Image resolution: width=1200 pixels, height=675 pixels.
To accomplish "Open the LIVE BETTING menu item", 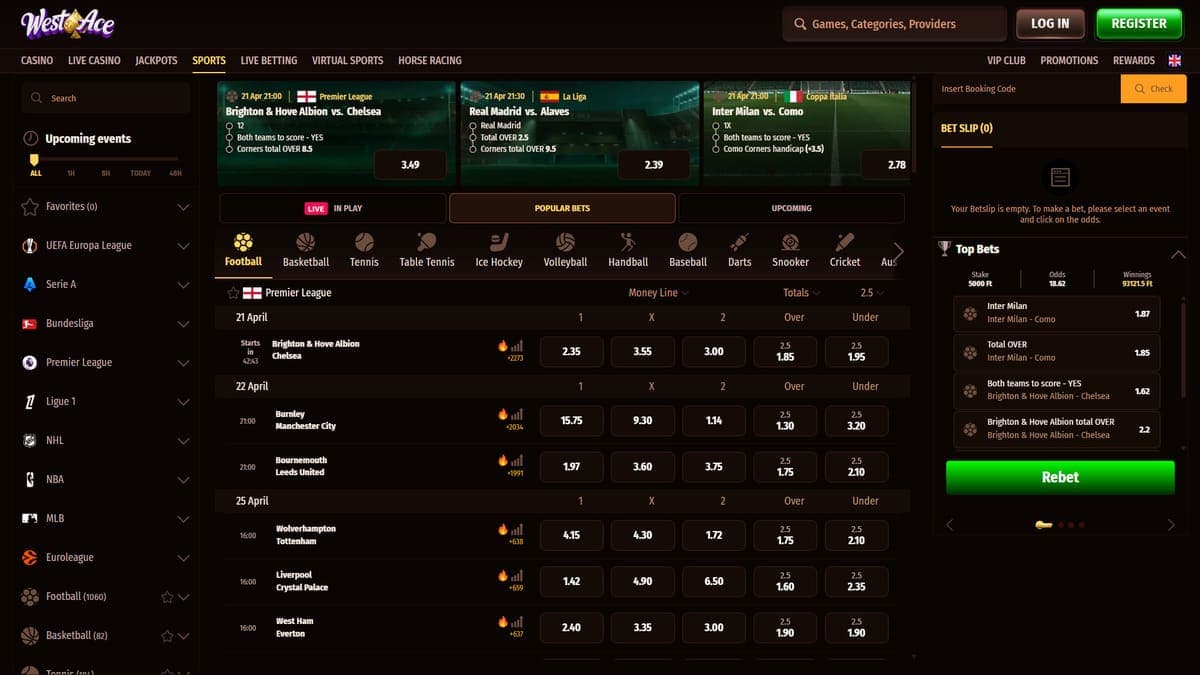I will pos(269,60).
